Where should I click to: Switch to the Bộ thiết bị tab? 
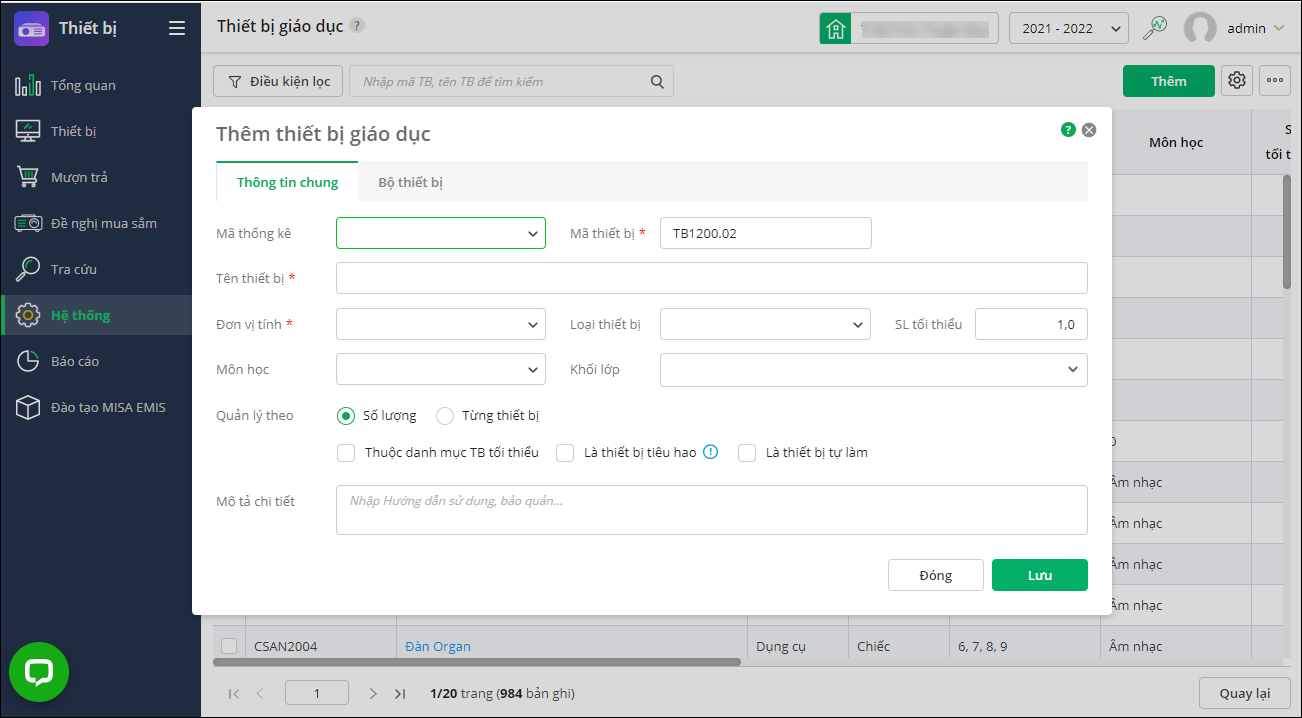pos(410,183)
